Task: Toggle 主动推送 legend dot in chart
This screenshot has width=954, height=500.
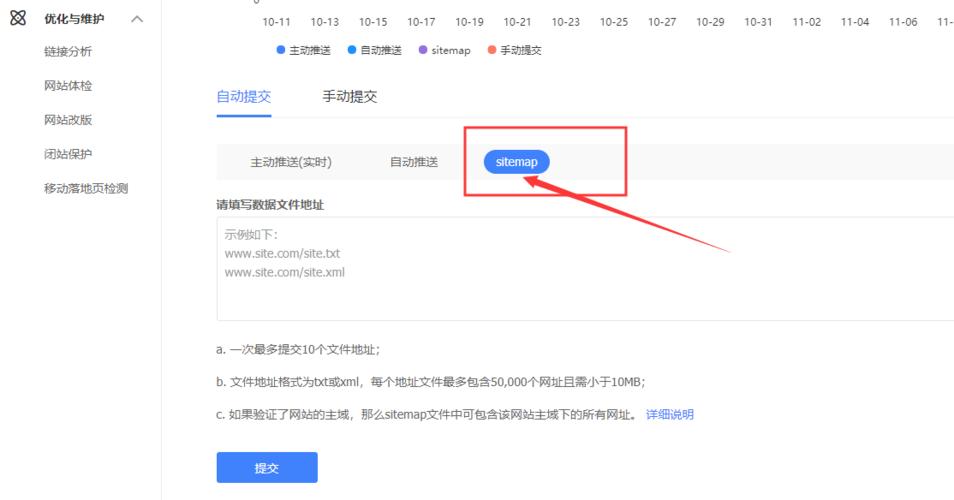Action: point(280,50)
